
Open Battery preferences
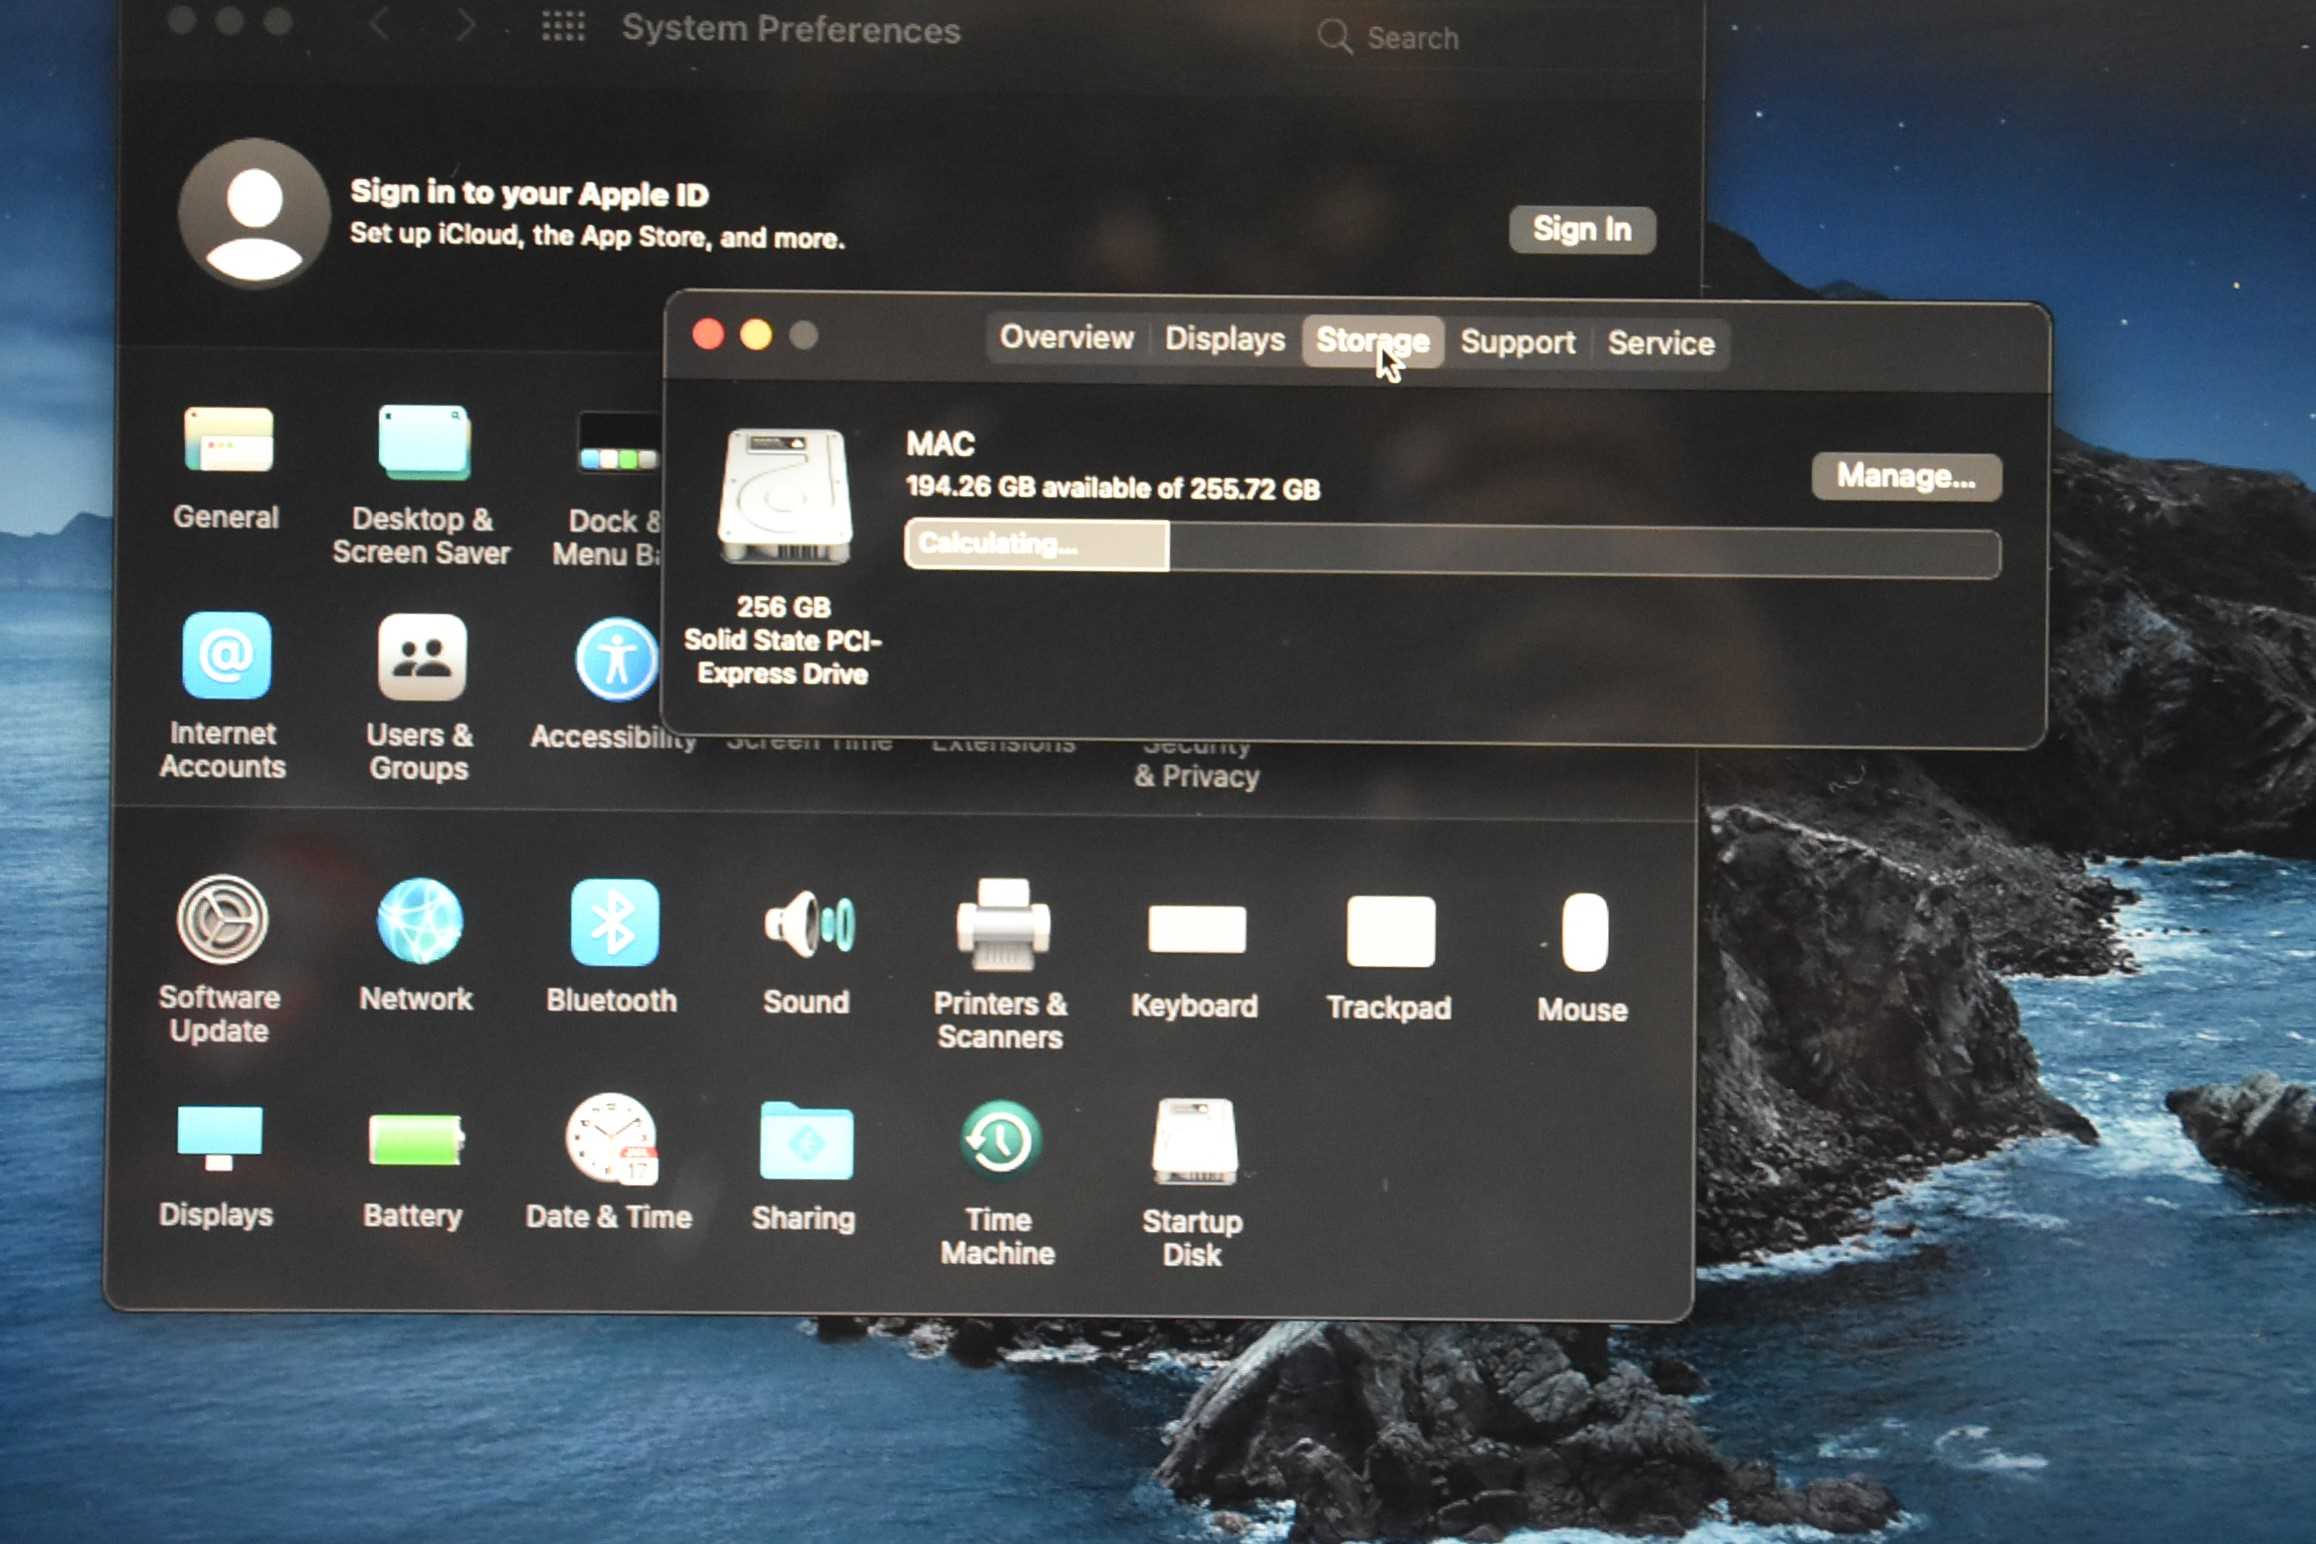pyautogui.click(x=414, y=1141)
